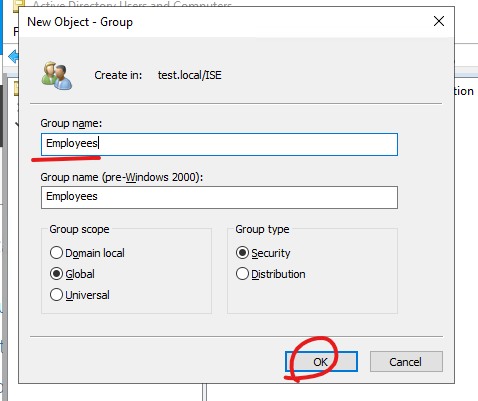Confirm group creation with OK
Screen dimensions: 478x401
tap(321, 361)
